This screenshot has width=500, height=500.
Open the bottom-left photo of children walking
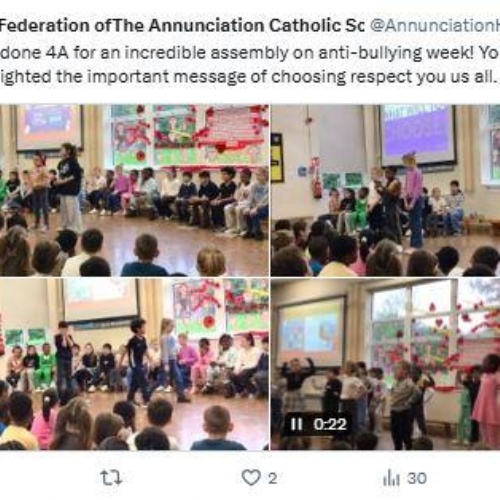click(x=134, y=364)
